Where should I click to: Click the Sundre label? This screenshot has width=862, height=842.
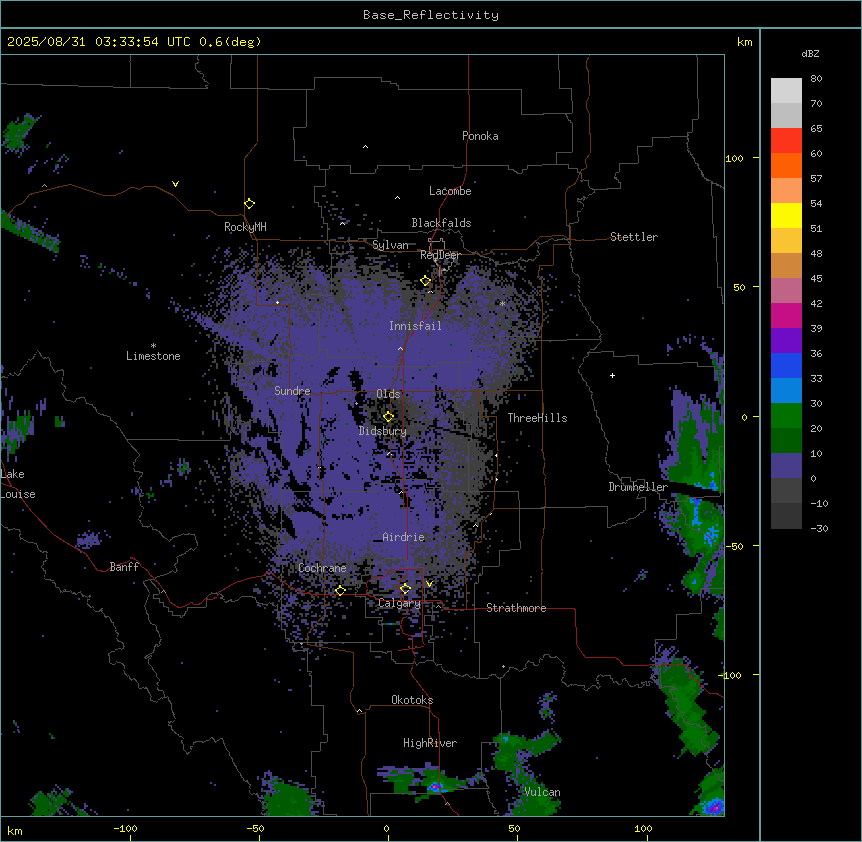click(x=292, y=391)
